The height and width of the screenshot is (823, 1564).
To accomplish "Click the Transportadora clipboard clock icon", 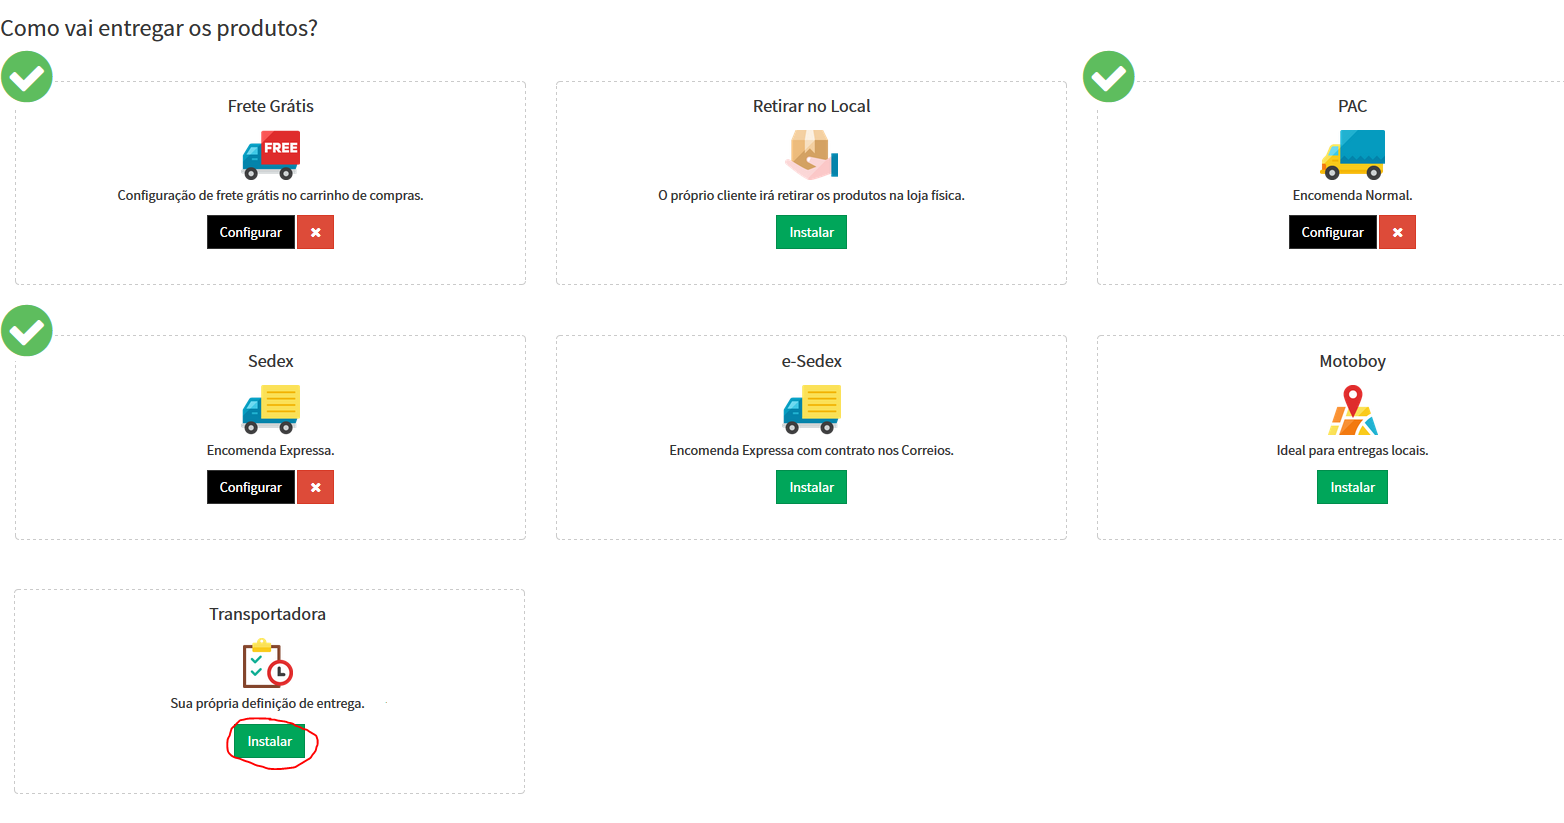I will pyautogui.click(x=268, y=663).
